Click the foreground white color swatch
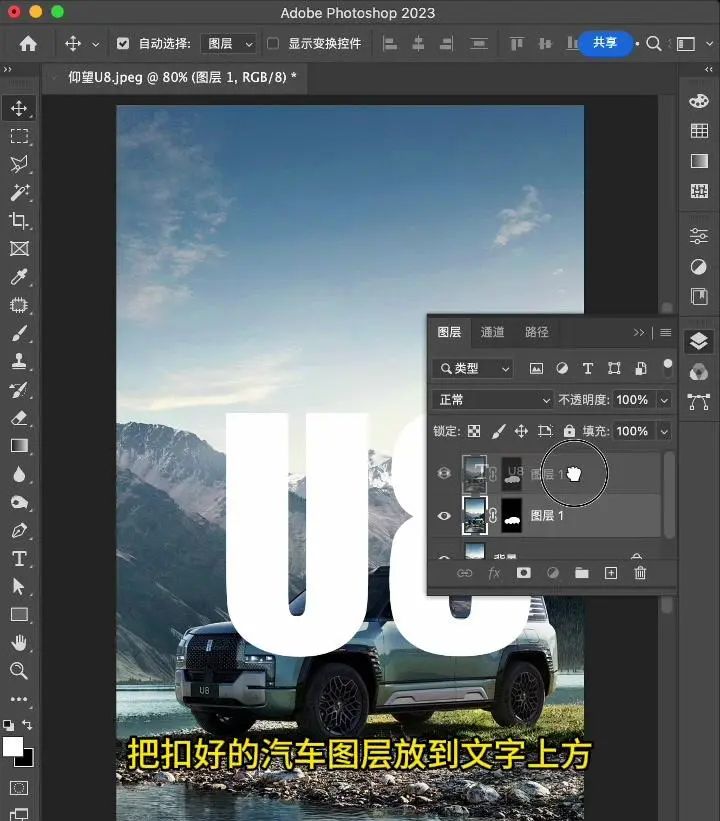The image size is (720, 821). [x=13, y=746]
